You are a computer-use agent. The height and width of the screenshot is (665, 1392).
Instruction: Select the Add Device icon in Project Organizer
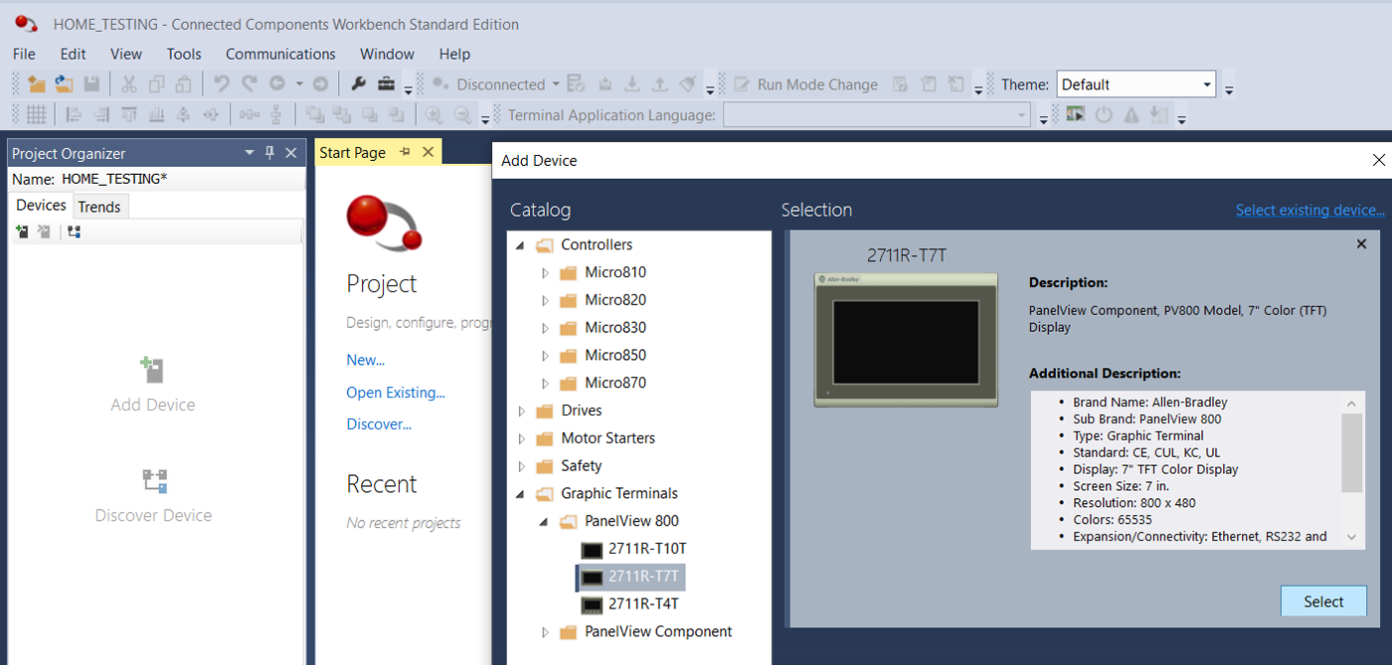pyautogui.click(x=152, y=371)
